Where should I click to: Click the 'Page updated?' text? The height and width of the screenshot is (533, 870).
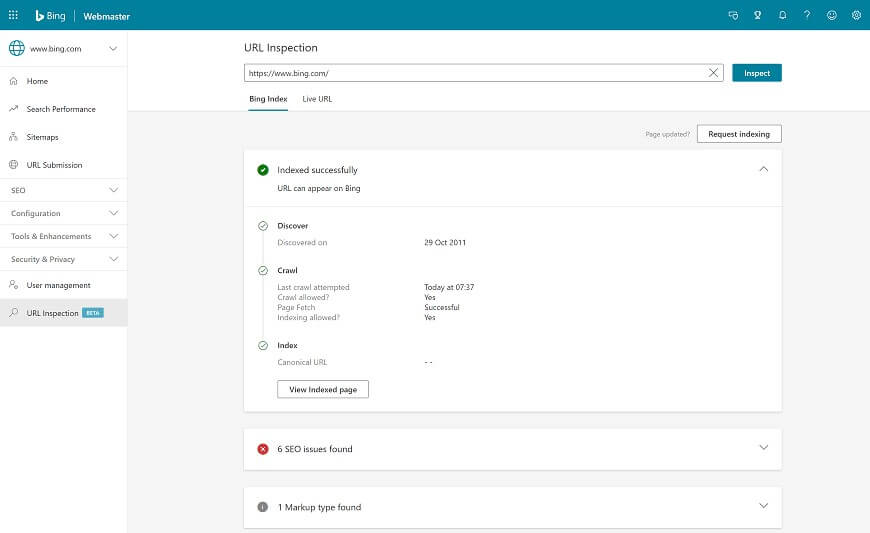667,134
